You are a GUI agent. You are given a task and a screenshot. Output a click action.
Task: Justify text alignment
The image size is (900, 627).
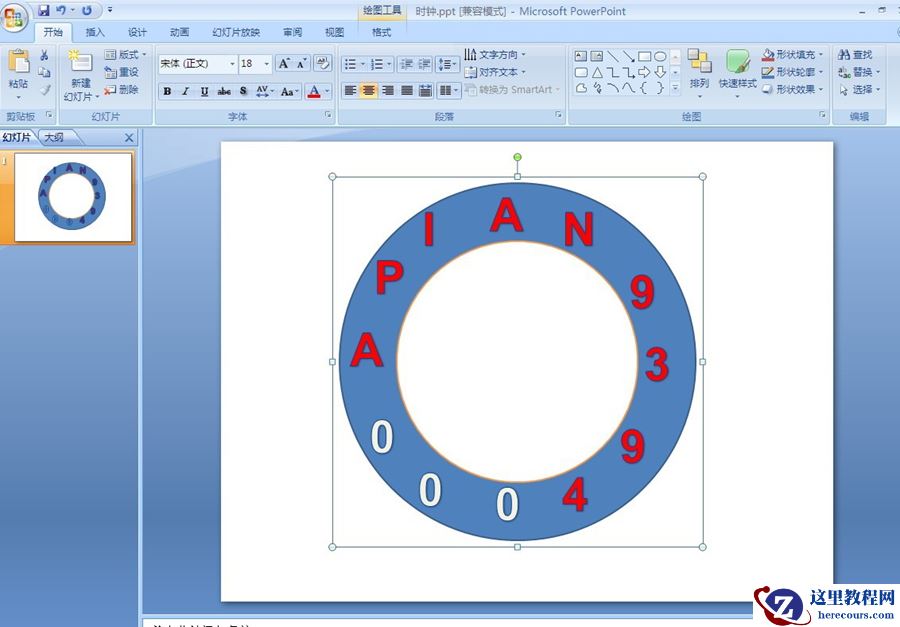407,90
